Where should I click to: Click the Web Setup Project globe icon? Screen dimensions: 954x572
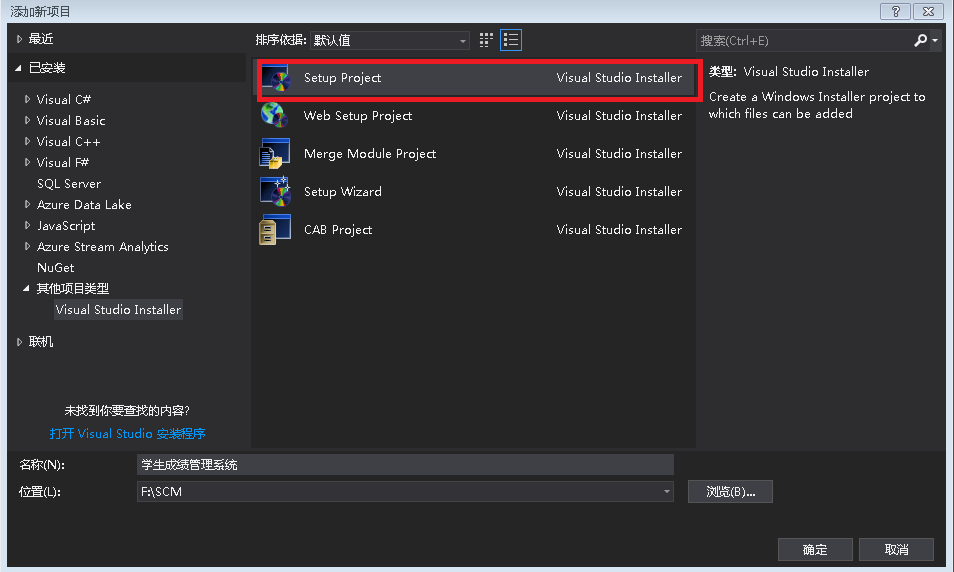pyautogui.click(x=274, y=115)
